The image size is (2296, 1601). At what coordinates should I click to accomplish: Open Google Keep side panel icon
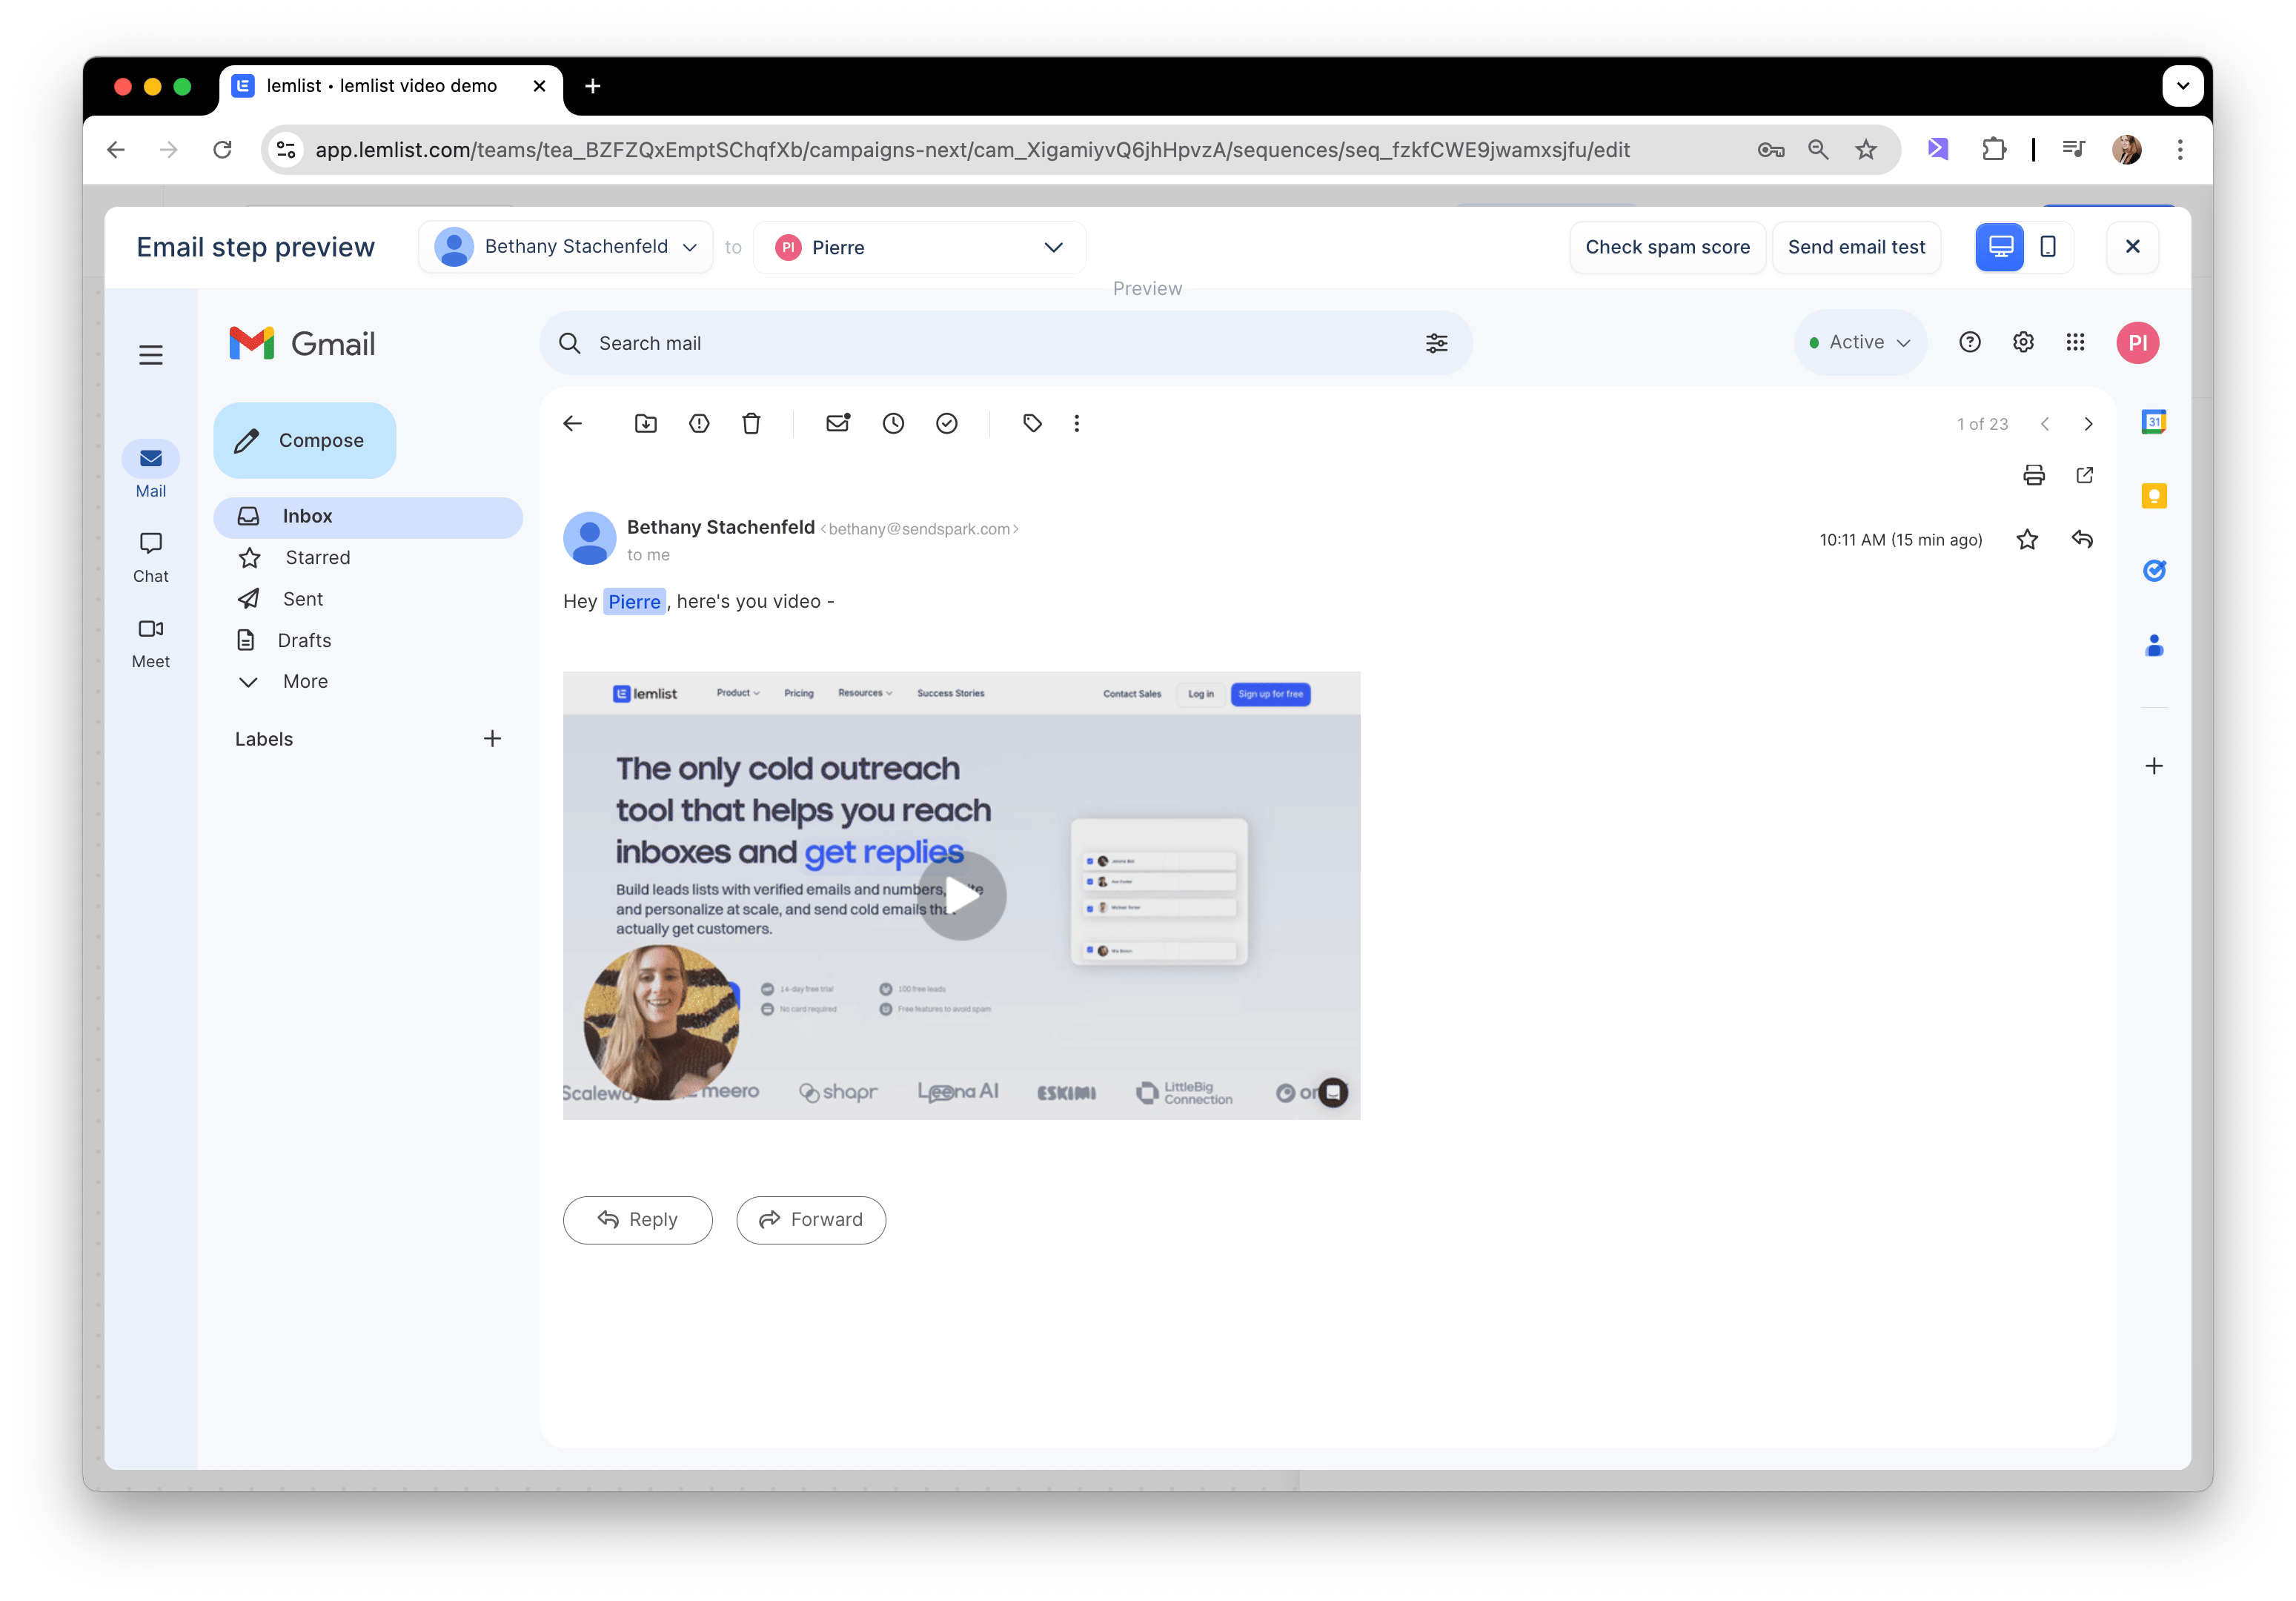(x=2154, y=496)
